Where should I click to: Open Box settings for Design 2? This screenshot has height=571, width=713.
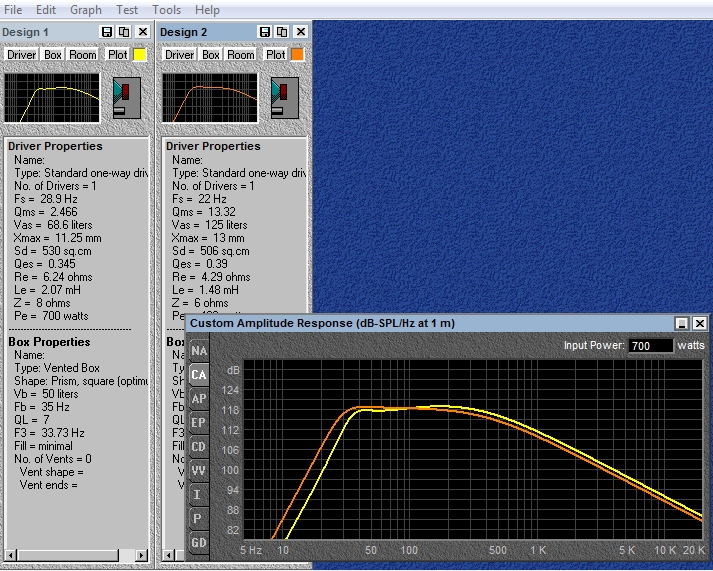click(211, 55)
